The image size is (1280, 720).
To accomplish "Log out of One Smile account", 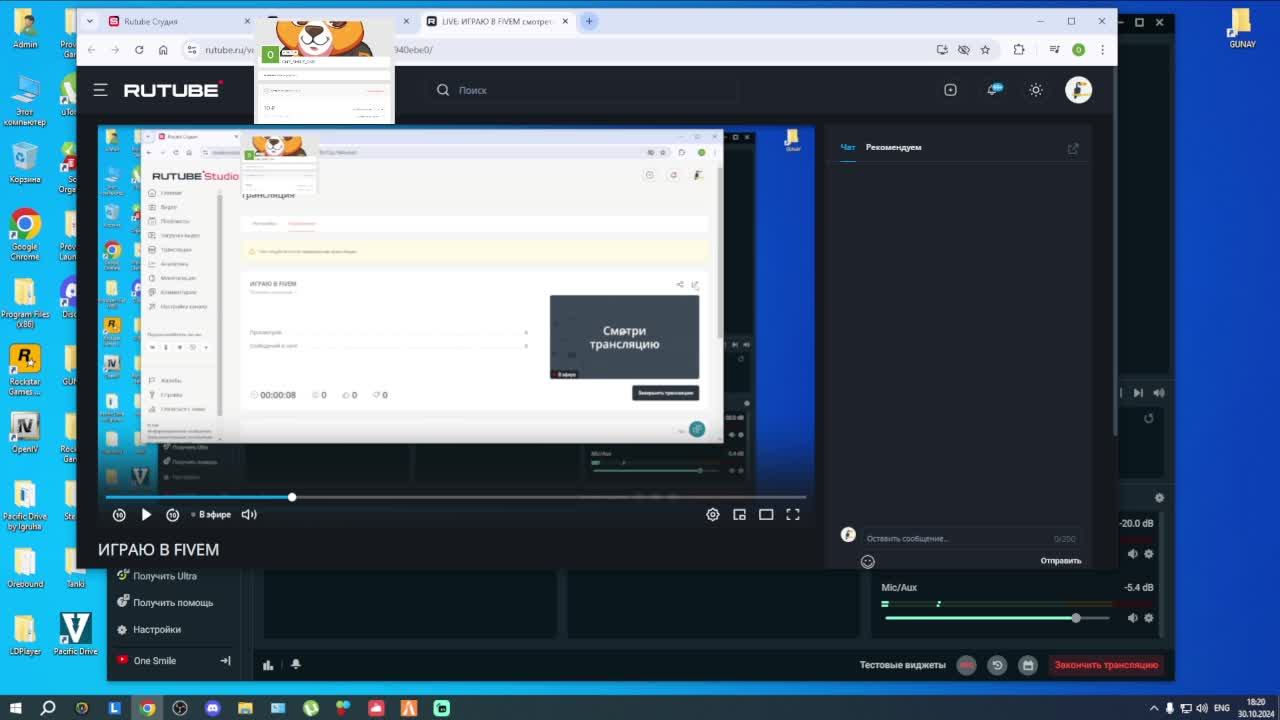I will [225, 660].
